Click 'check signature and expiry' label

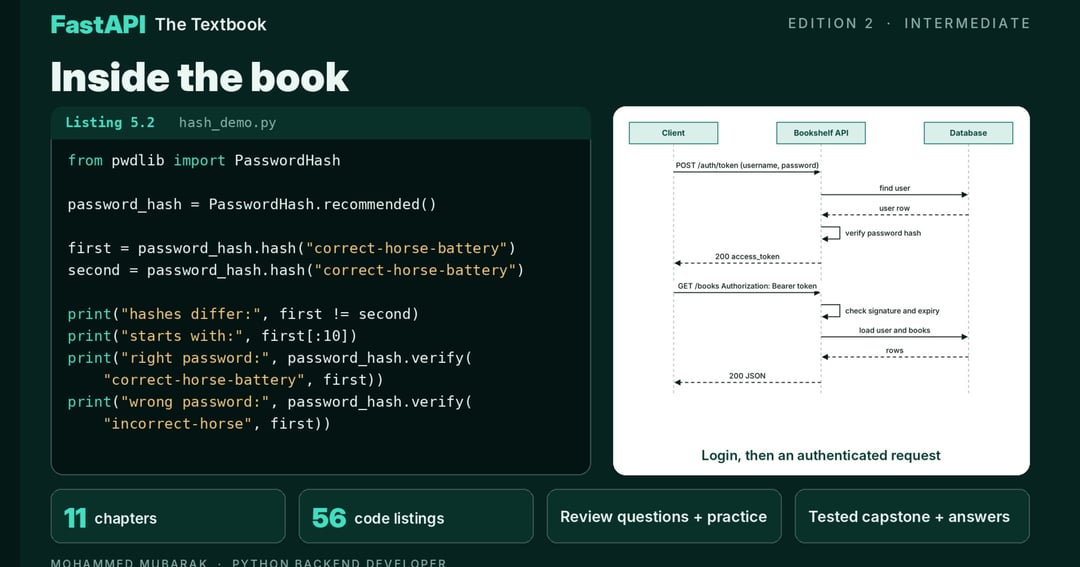[892, 311]
